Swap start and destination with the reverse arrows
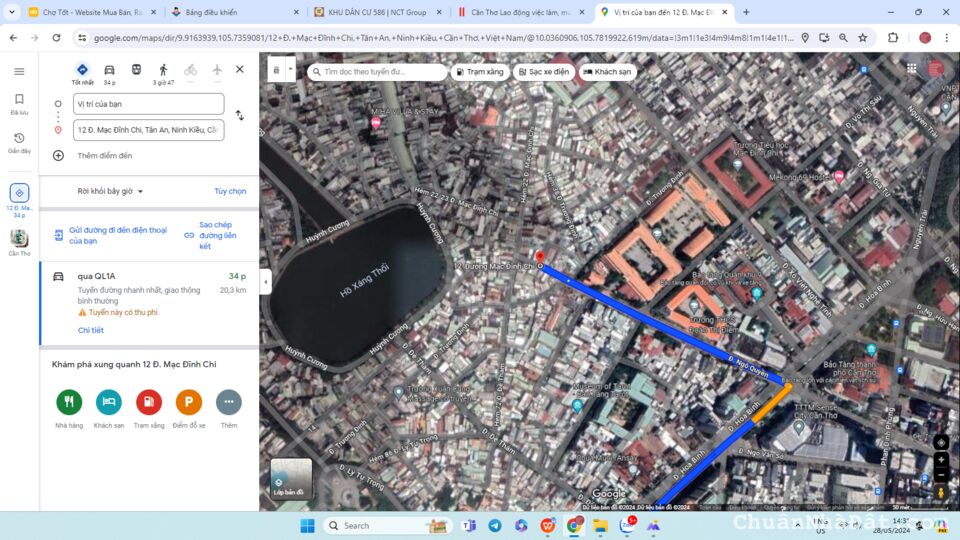The width and height of the screenshot is (960, 540). (x=240, y=116)
